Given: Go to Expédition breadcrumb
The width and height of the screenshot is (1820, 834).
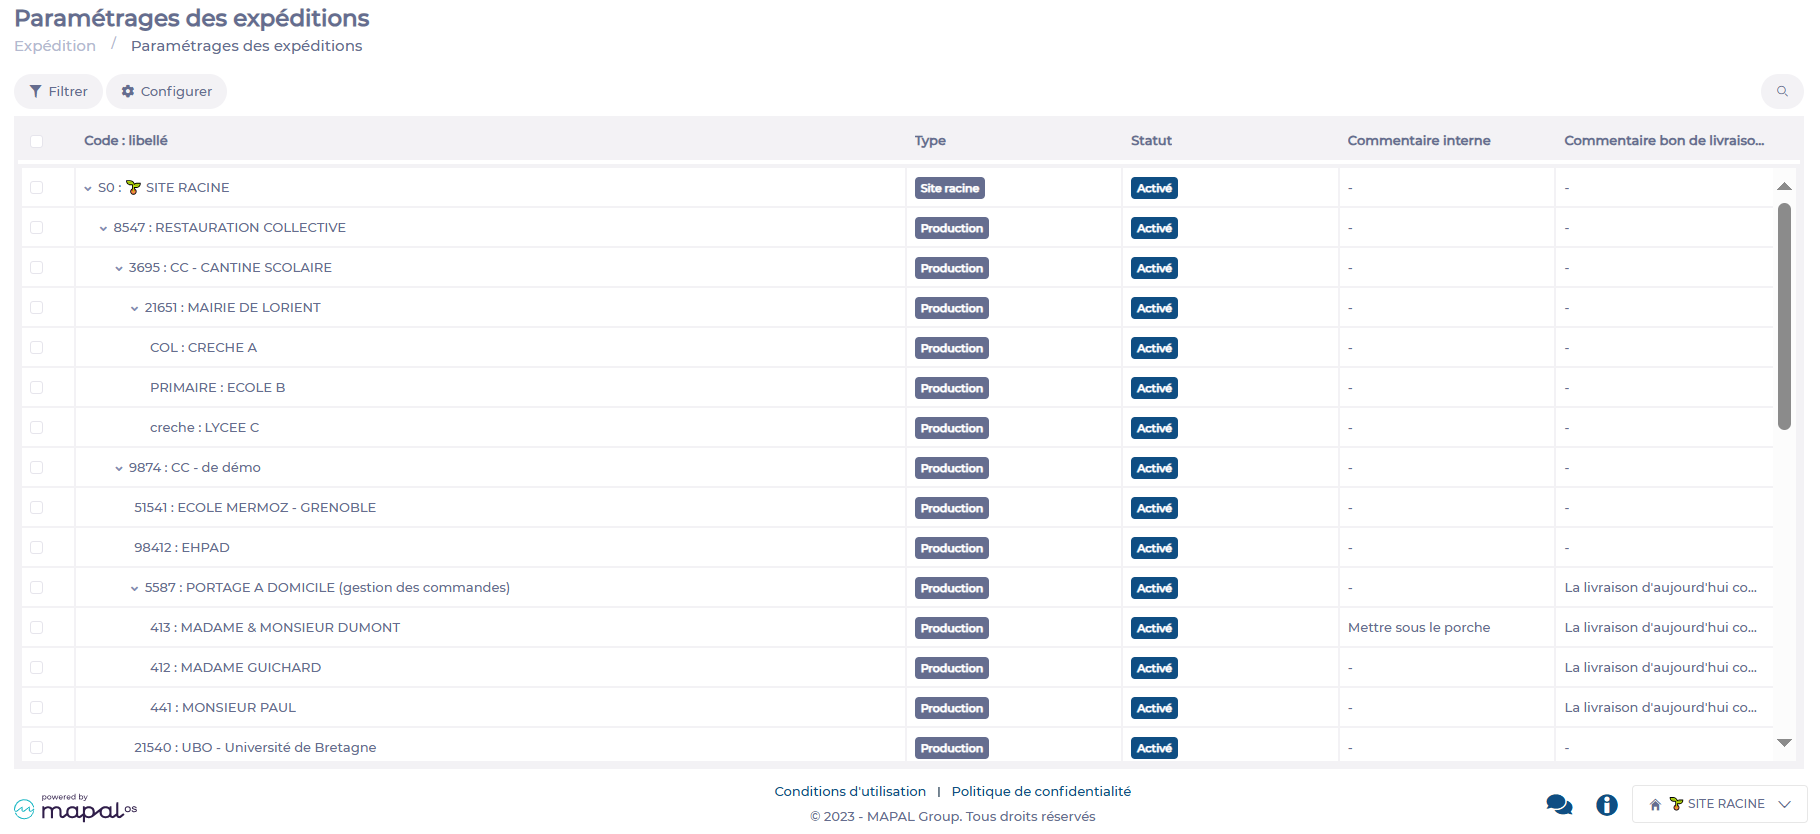Looking at the screenshot, I should [55, 46].
